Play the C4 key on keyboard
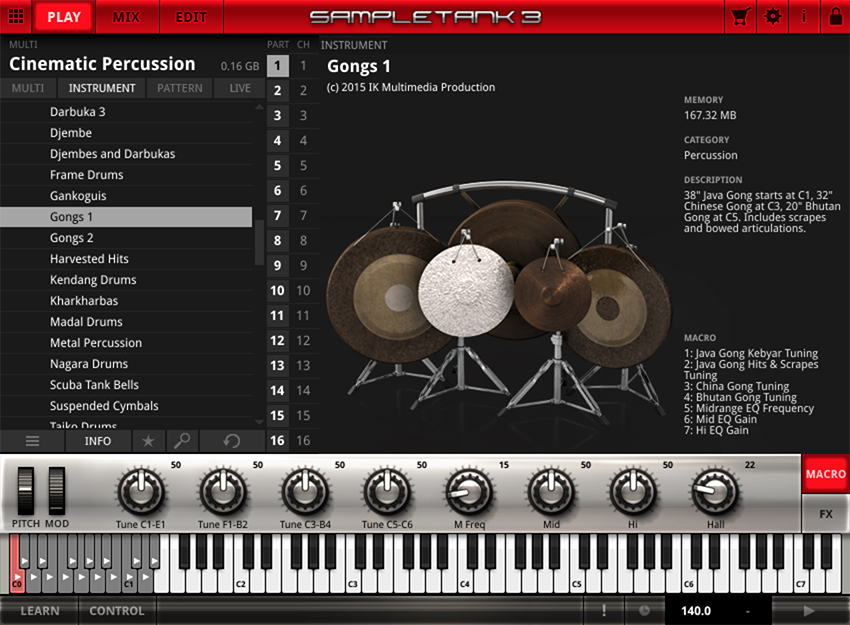 (465, 582)
